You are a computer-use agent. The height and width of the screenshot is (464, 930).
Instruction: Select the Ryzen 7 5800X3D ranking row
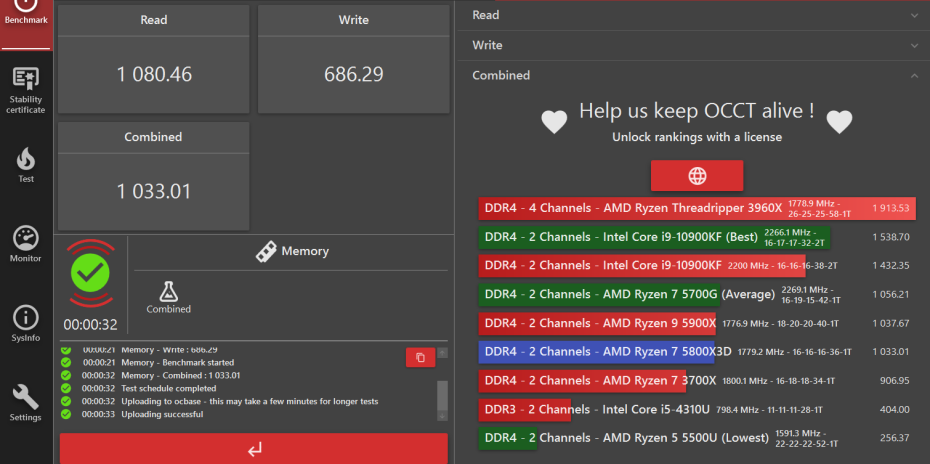(x=697, y=352)
